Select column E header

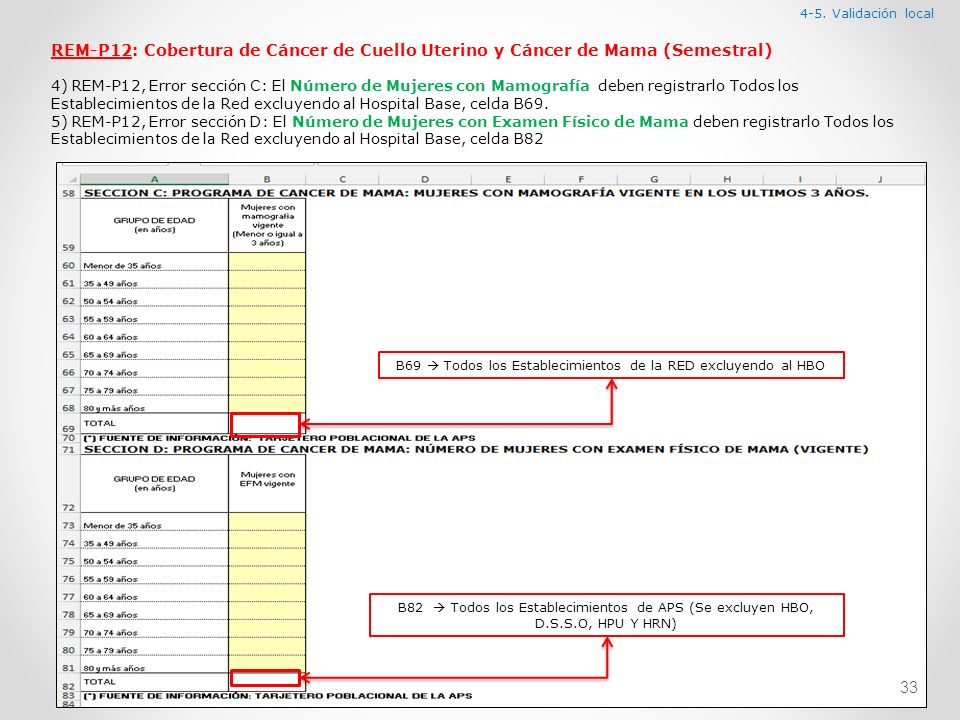coord(508,179)
